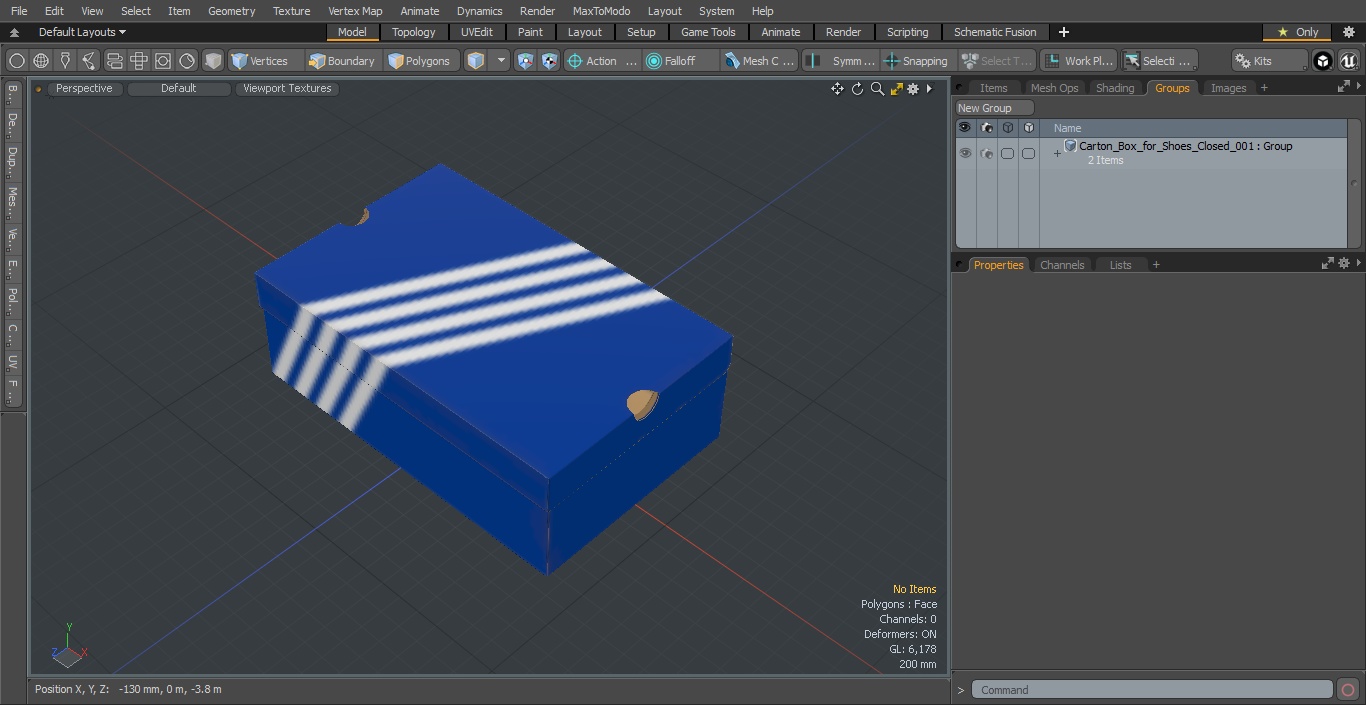Open Perspective view type dropdown

click(x=84, y=88)
